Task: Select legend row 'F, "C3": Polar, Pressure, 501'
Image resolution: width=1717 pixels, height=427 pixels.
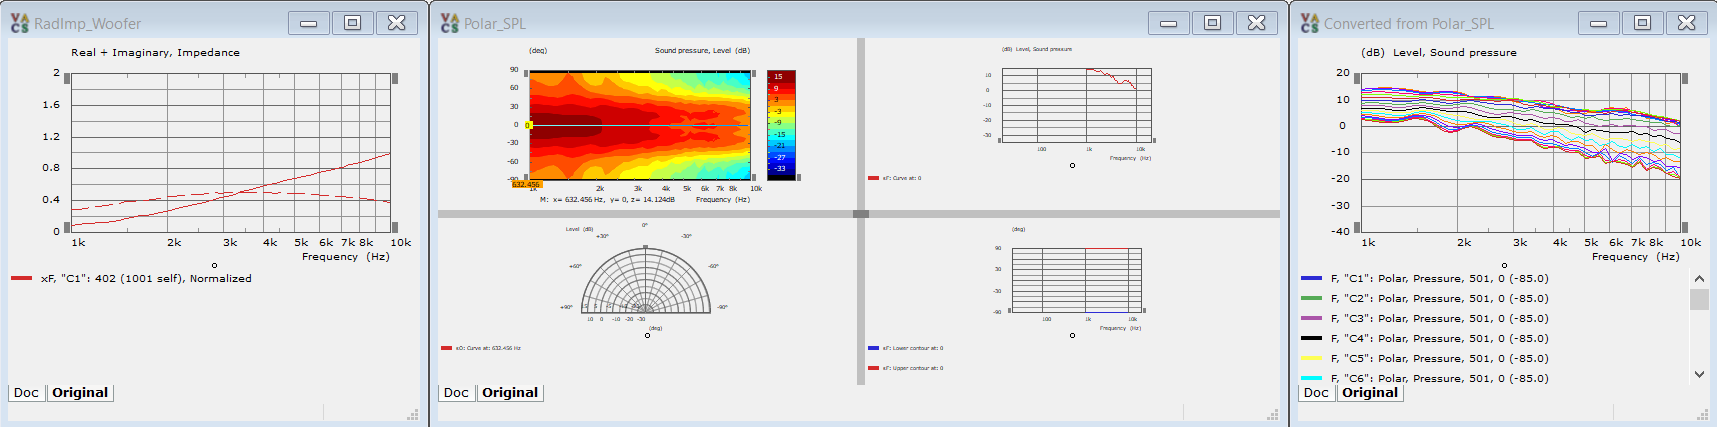Action: [1440, 319]
